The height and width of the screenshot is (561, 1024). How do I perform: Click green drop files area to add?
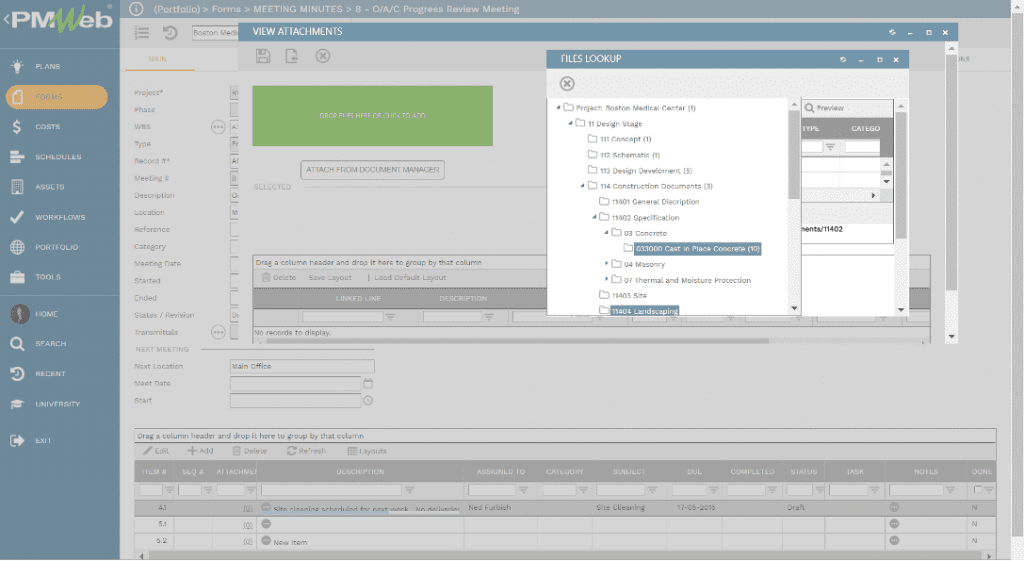coord(372,116)
